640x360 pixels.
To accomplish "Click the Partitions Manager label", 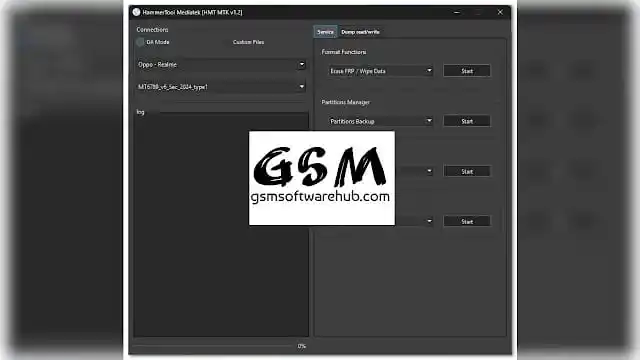I will (x=345, y=102).
